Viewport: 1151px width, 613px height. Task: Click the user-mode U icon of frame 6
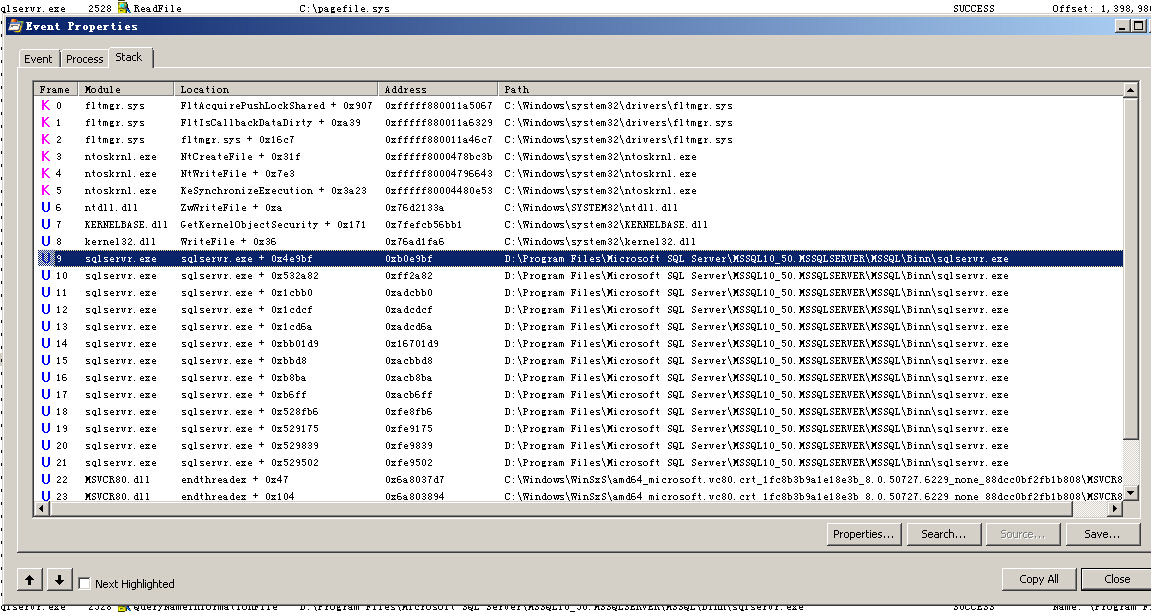coord(46,208)
